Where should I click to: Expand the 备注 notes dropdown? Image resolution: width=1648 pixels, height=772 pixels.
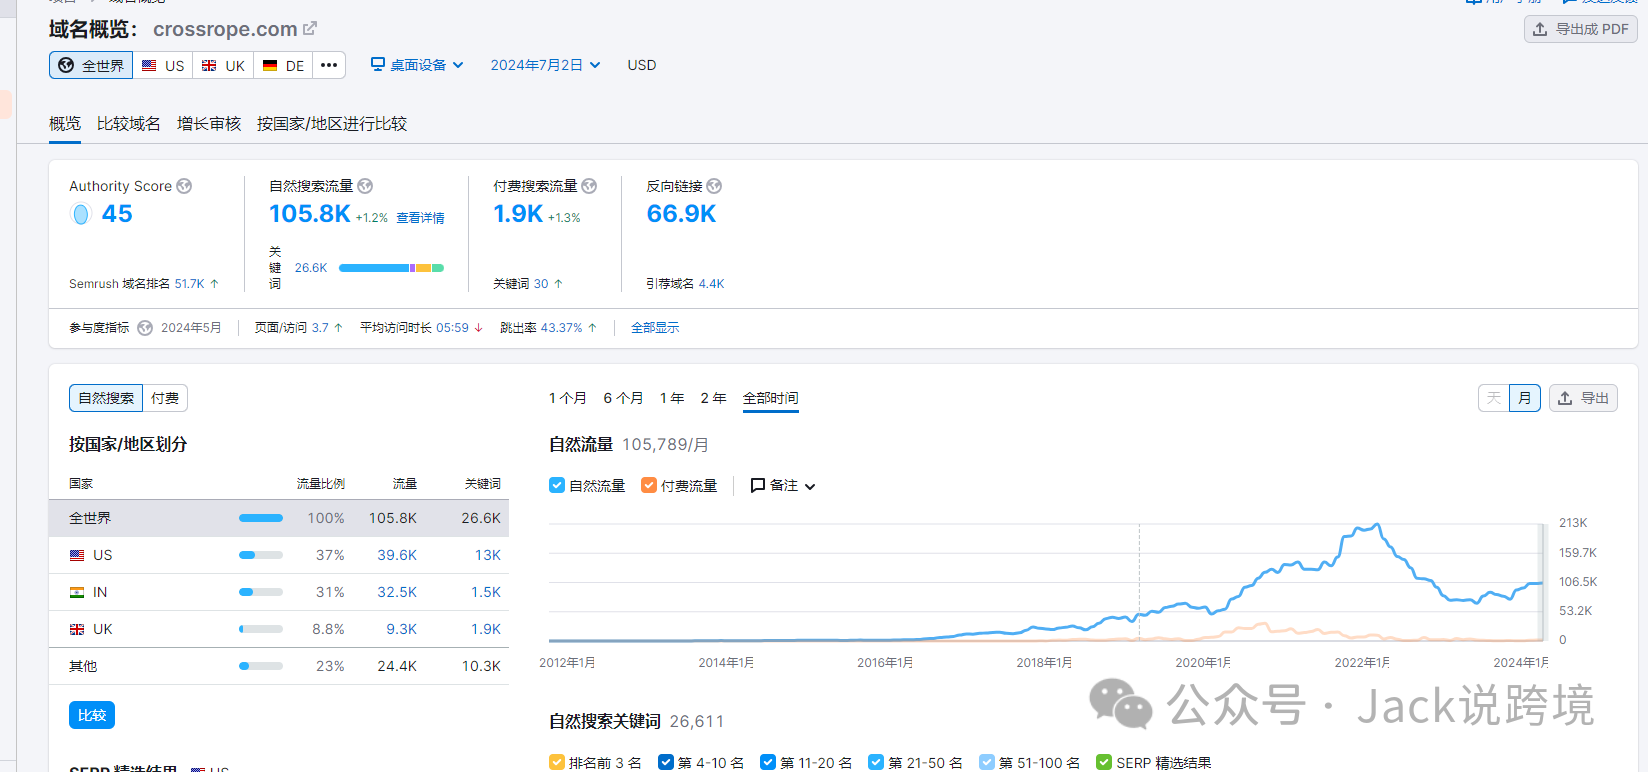point(783,485)
